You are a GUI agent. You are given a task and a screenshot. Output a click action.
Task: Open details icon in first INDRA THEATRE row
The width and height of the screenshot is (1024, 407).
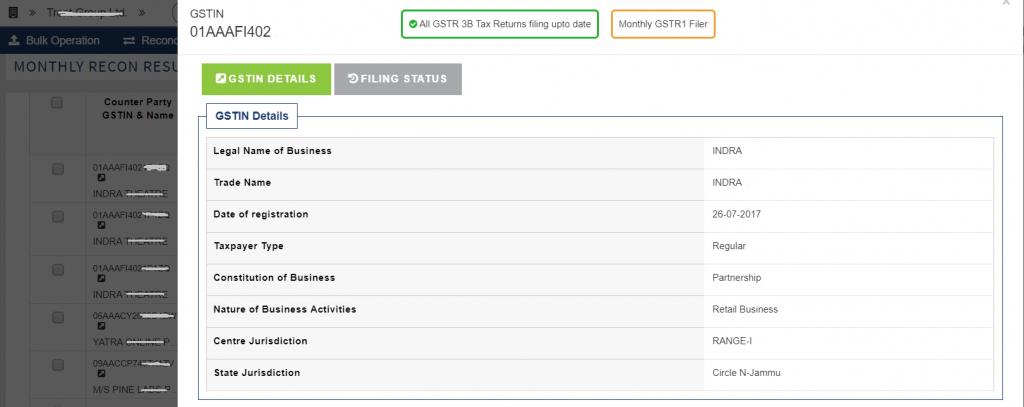pos(101,178)
